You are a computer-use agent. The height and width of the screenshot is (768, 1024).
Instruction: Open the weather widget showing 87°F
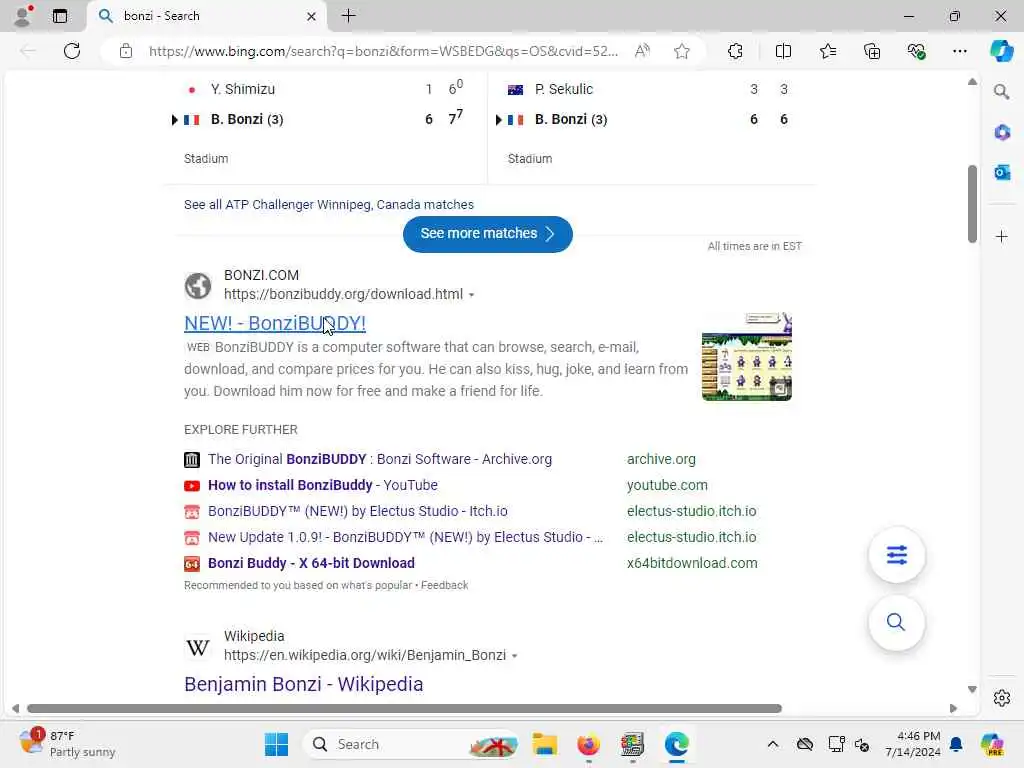click(67, 744)
